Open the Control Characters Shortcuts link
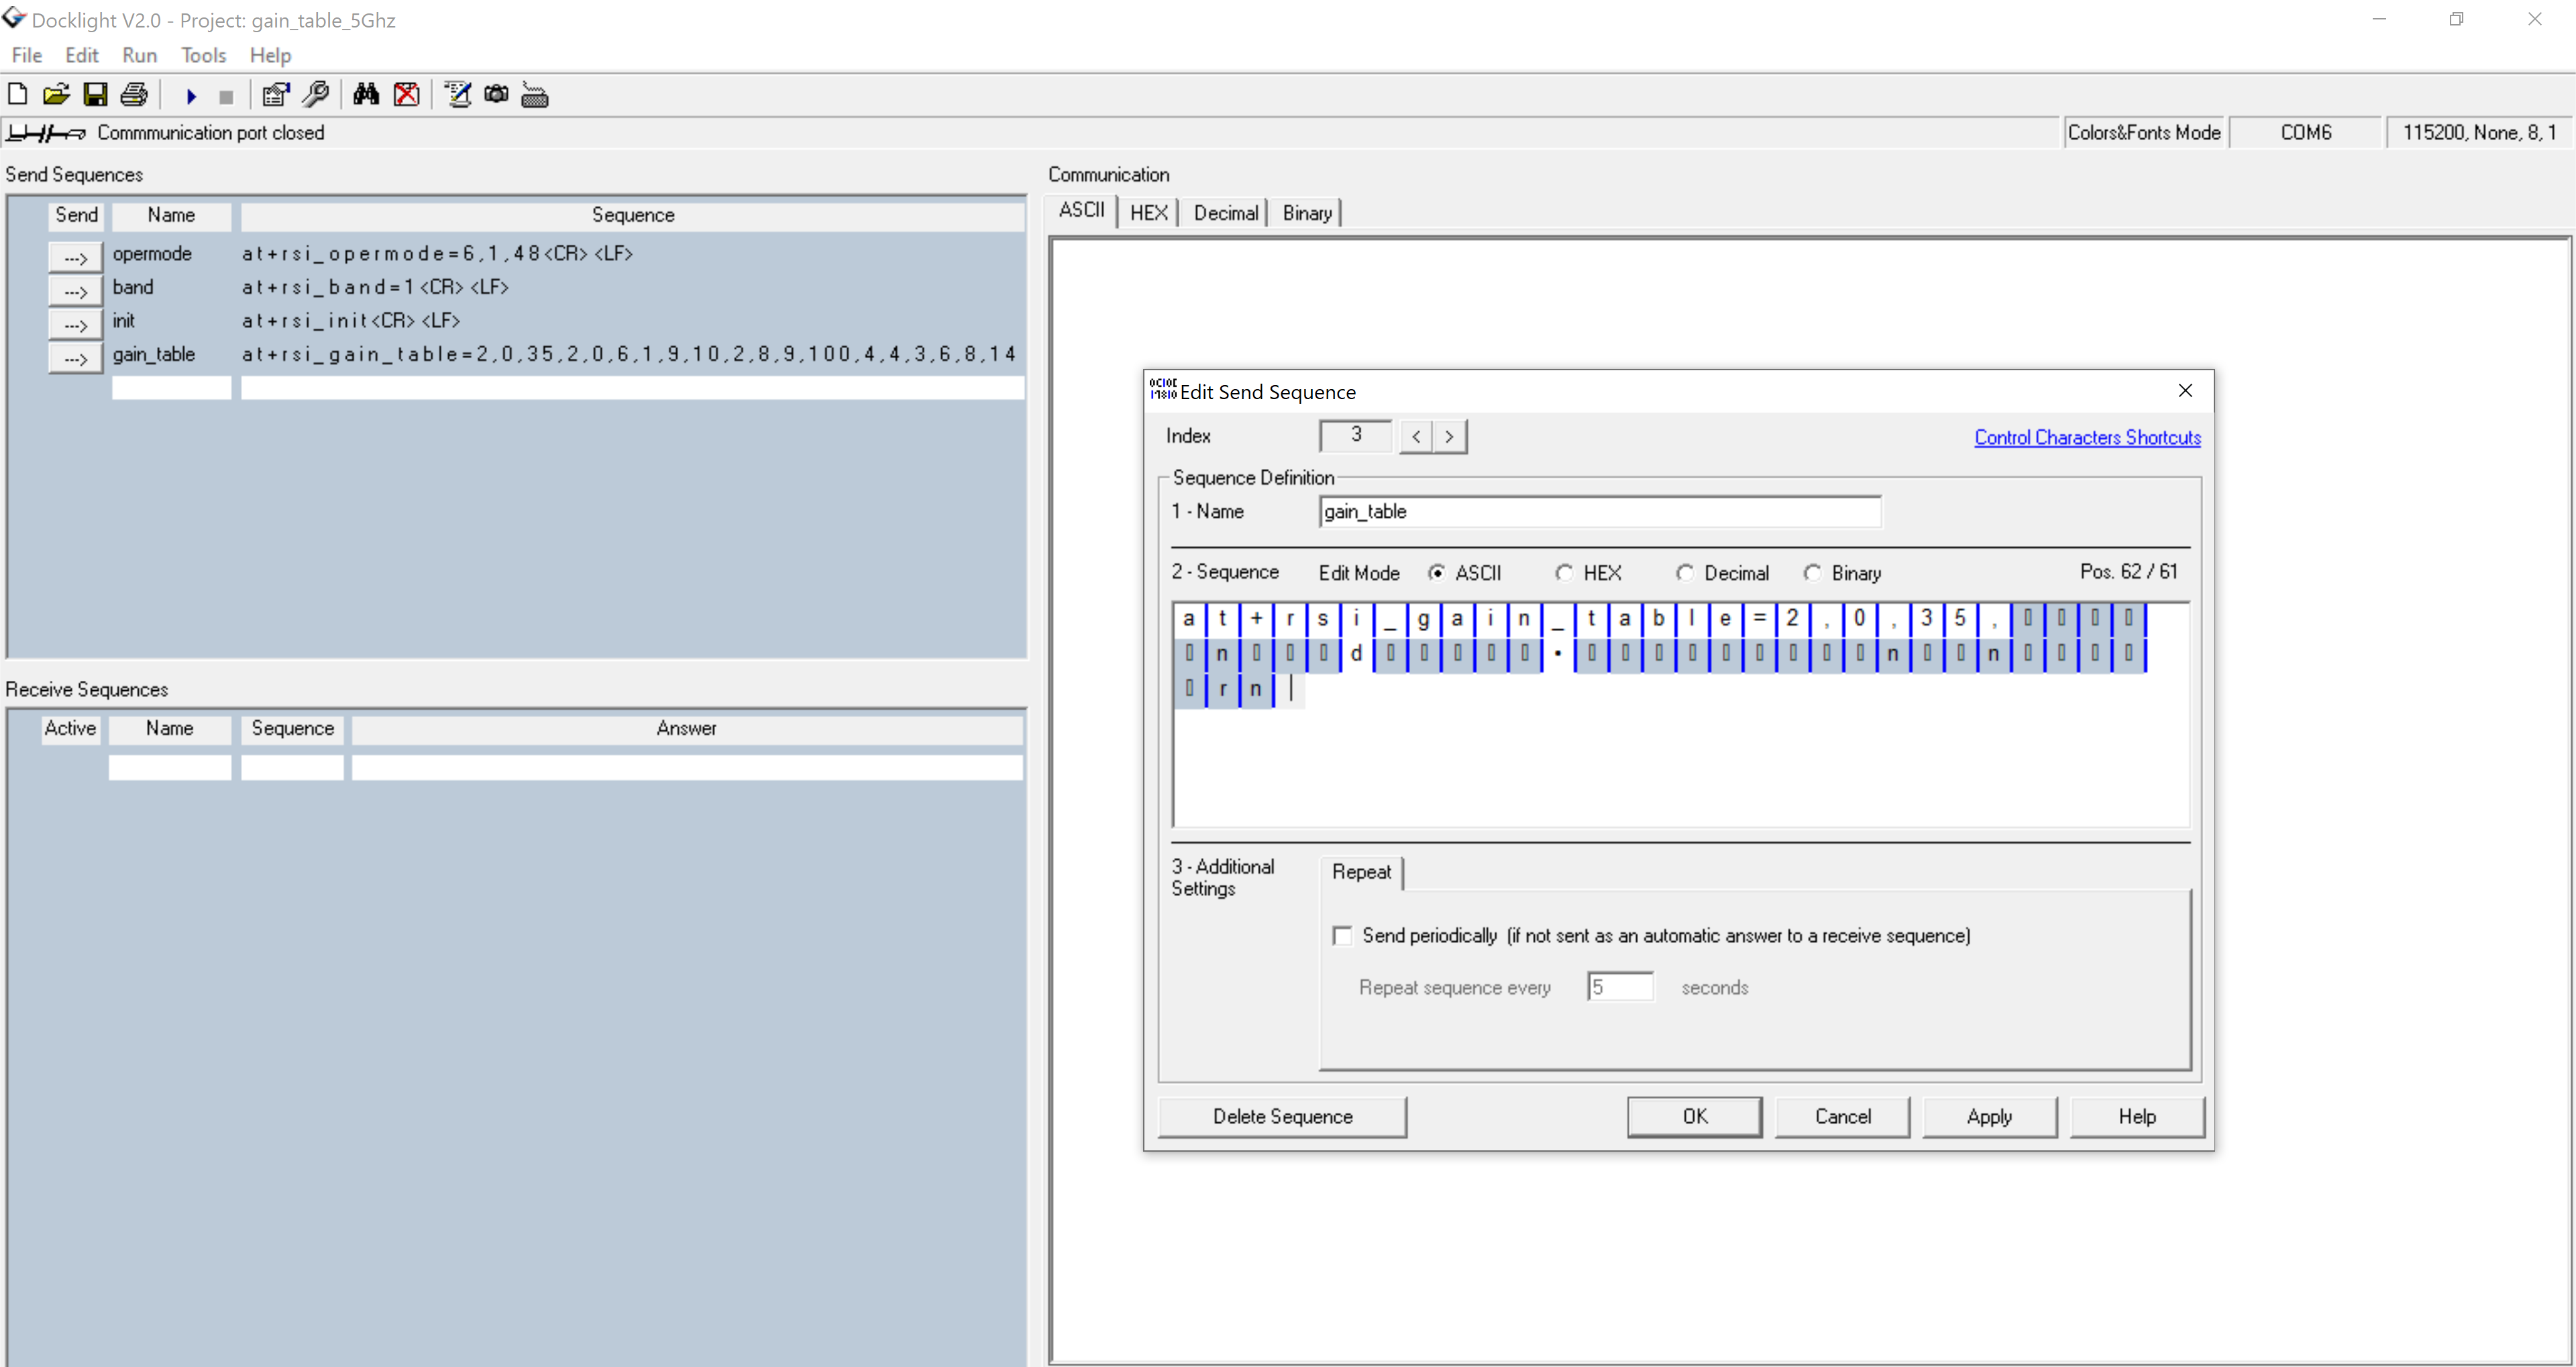2576x1367 pixels. (x=2087, y=437)
